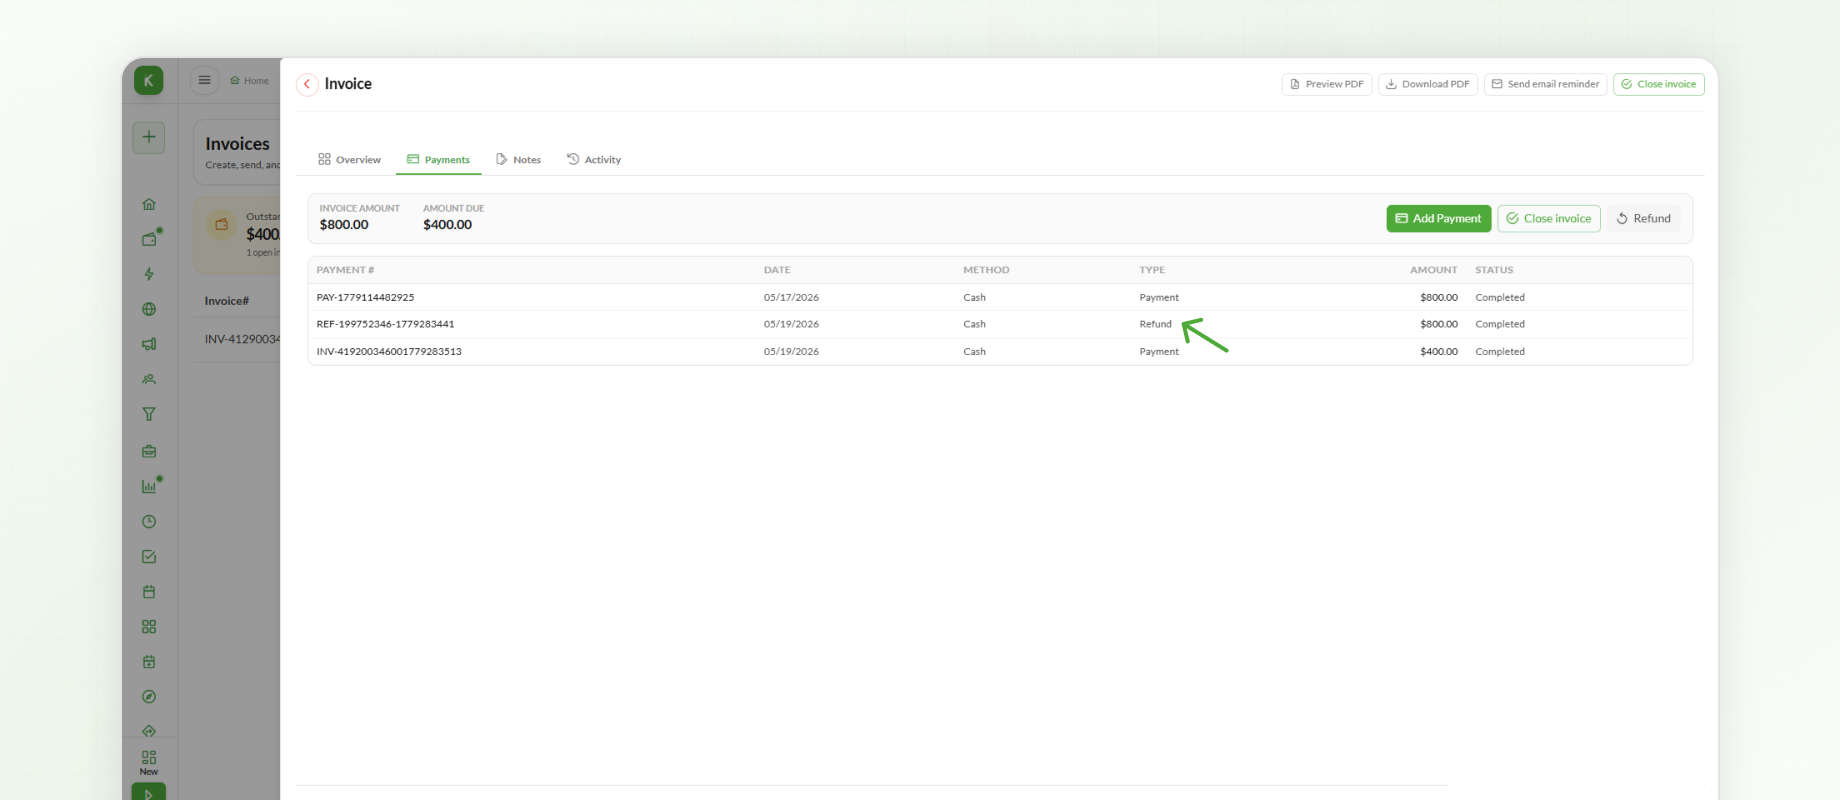The image size is (1840, 800).
Task: Open the hamburger menu in the top bar
Action: point(204,80)
